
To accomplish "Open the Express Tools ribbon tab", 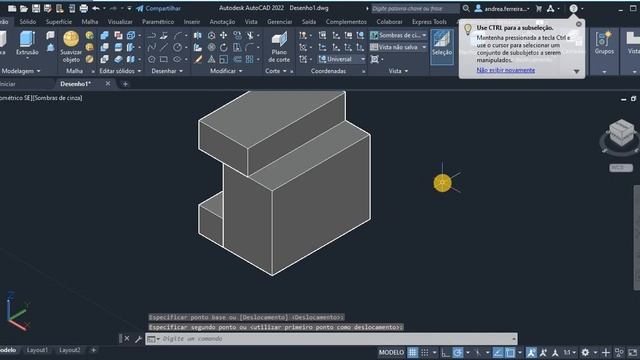I will coord(429,22).
